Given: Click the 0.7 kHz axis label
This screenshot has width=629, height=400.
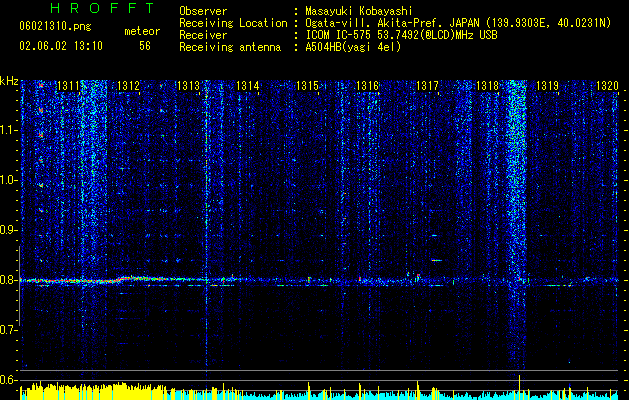Looking at the screenshot, I should tap(9, 330).
